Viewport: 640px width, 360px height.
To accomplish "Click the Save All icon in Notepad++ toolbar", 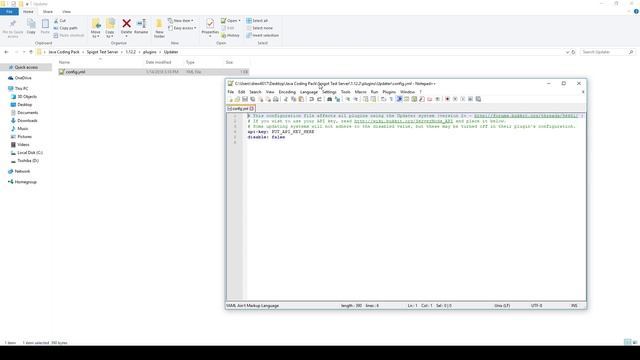I will click(x=252, y=99).
